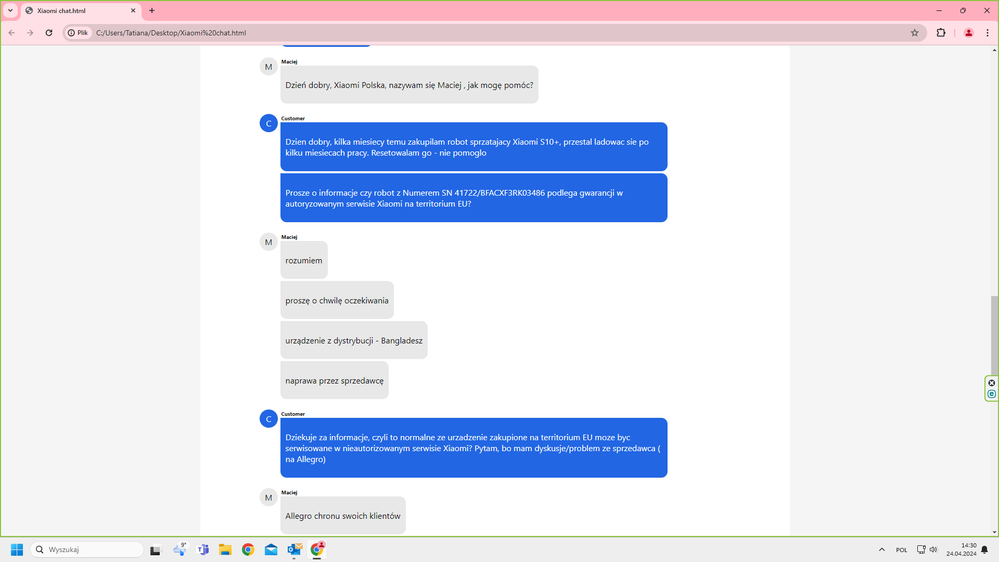Click 'urządzenie z dystrybucji - Bangladesz' bubble
Screen dimensions: 999x562
click(354, 340)
